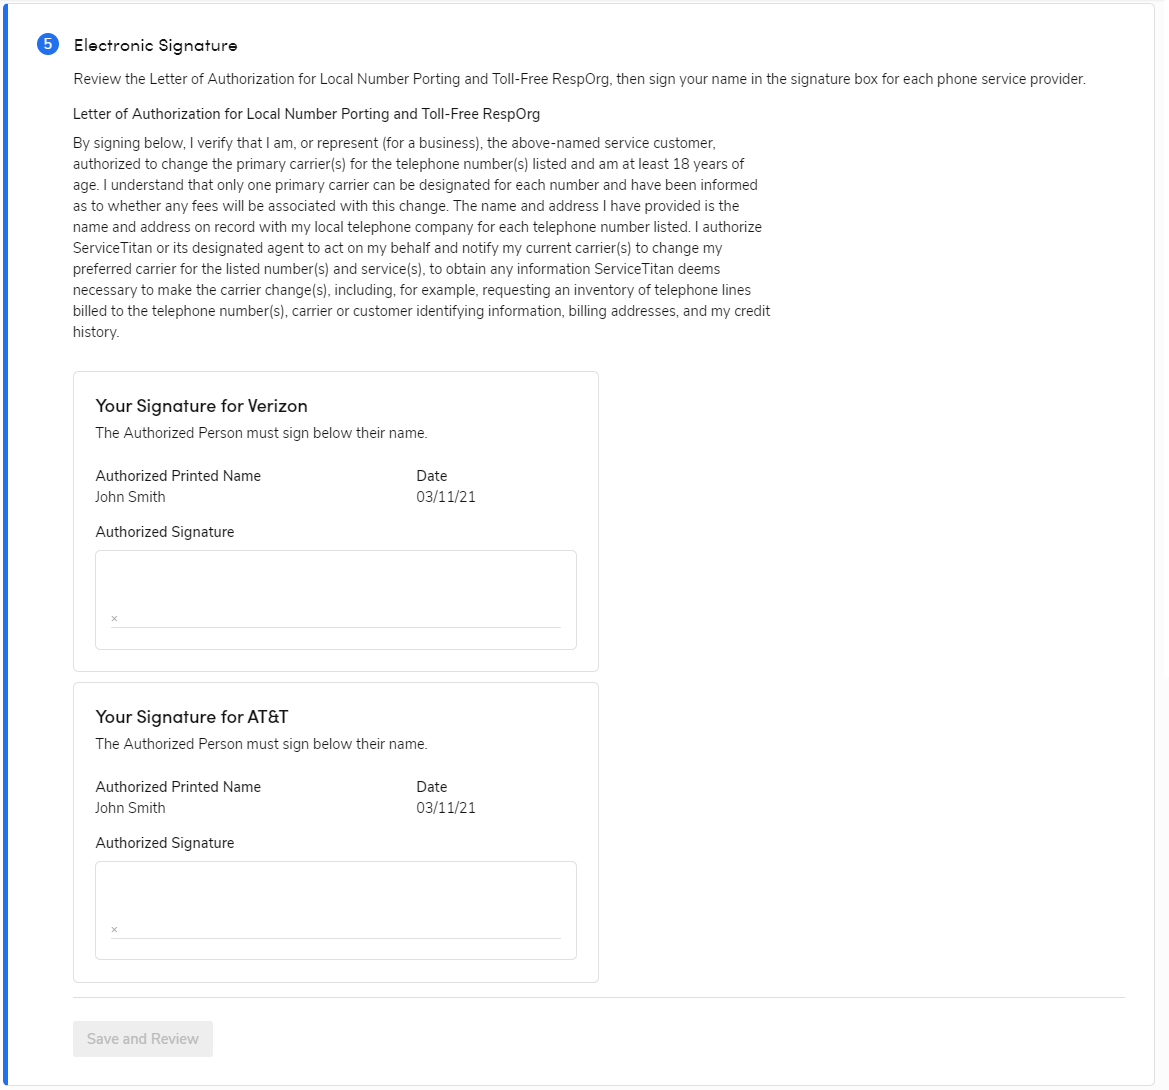1169x1090 pixels.
Task: Click the Save and Review button
Action: [x=142, y=1039]
